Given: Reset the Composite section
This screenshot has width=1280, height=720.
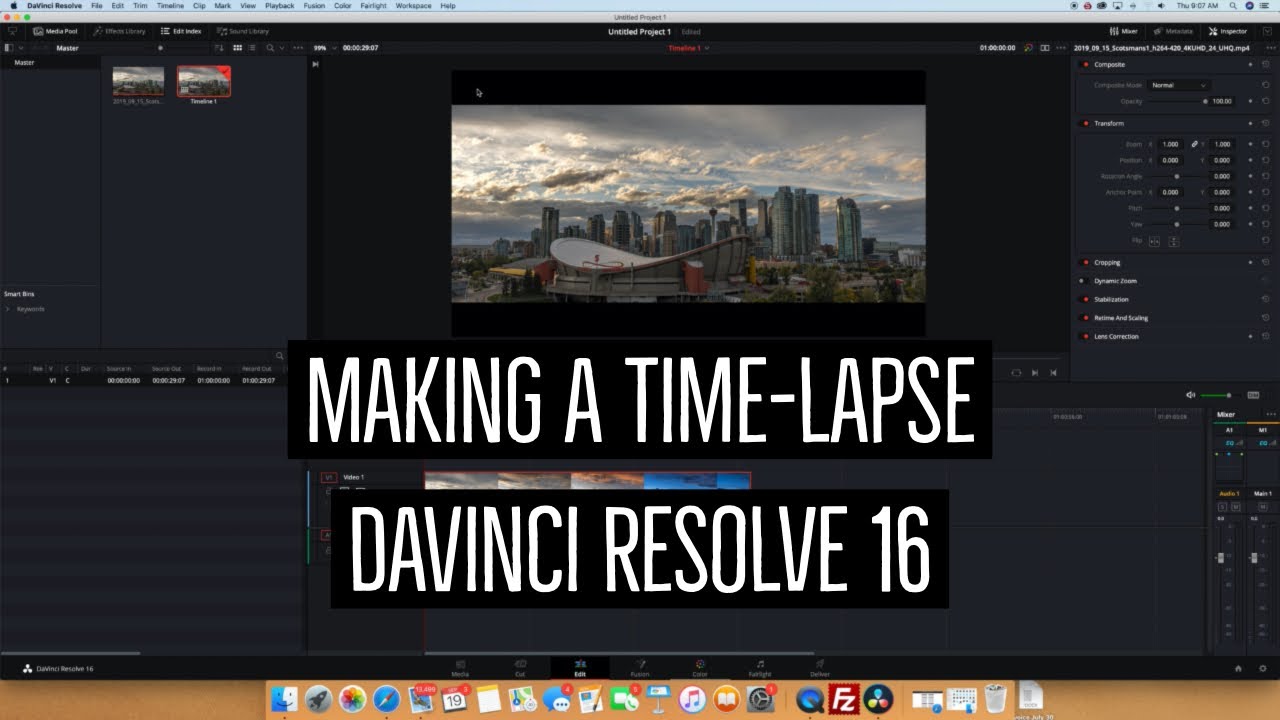Looking at the screenshot, I should coord(1266,65).
